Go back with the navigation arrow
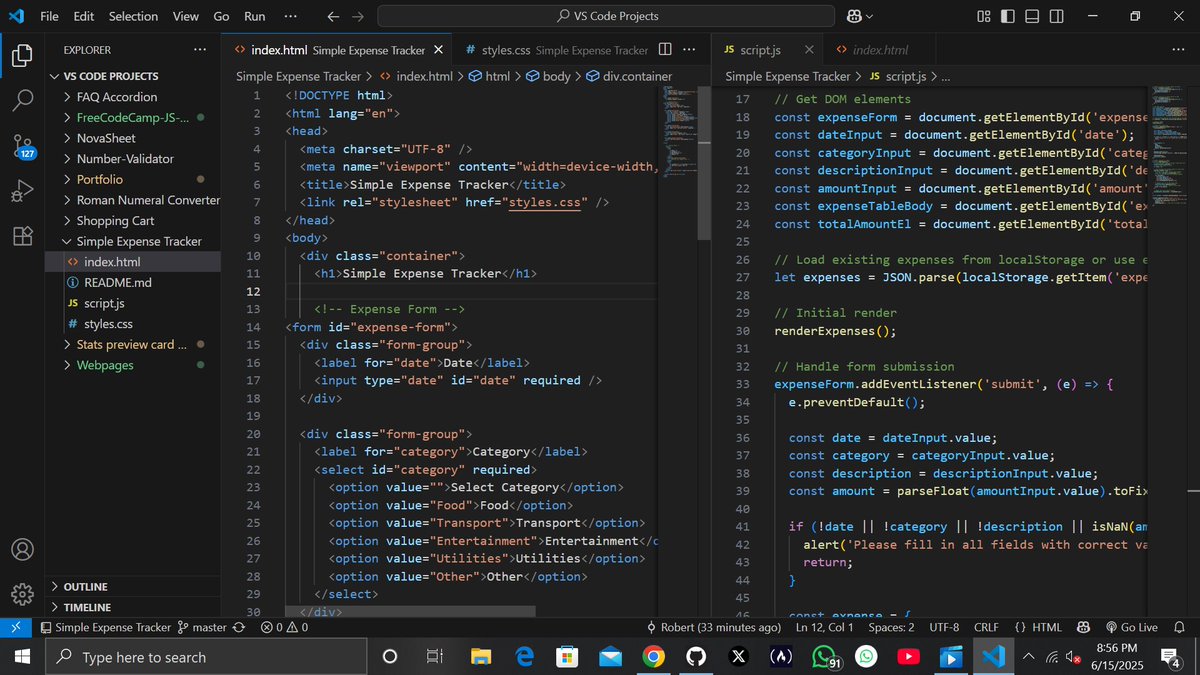 (x=333, y=16)
